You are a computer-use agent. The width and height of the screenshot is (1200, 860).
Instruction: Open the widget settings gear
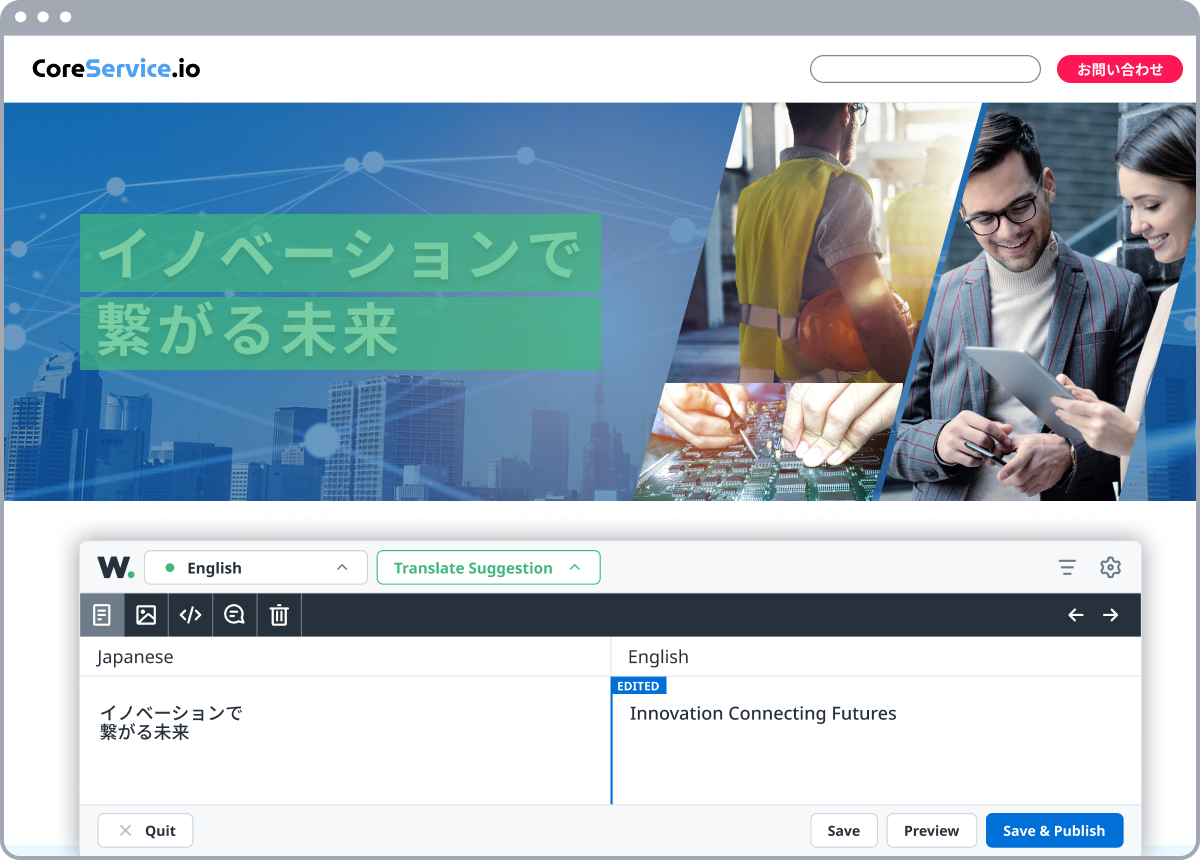coord(1110,567)
